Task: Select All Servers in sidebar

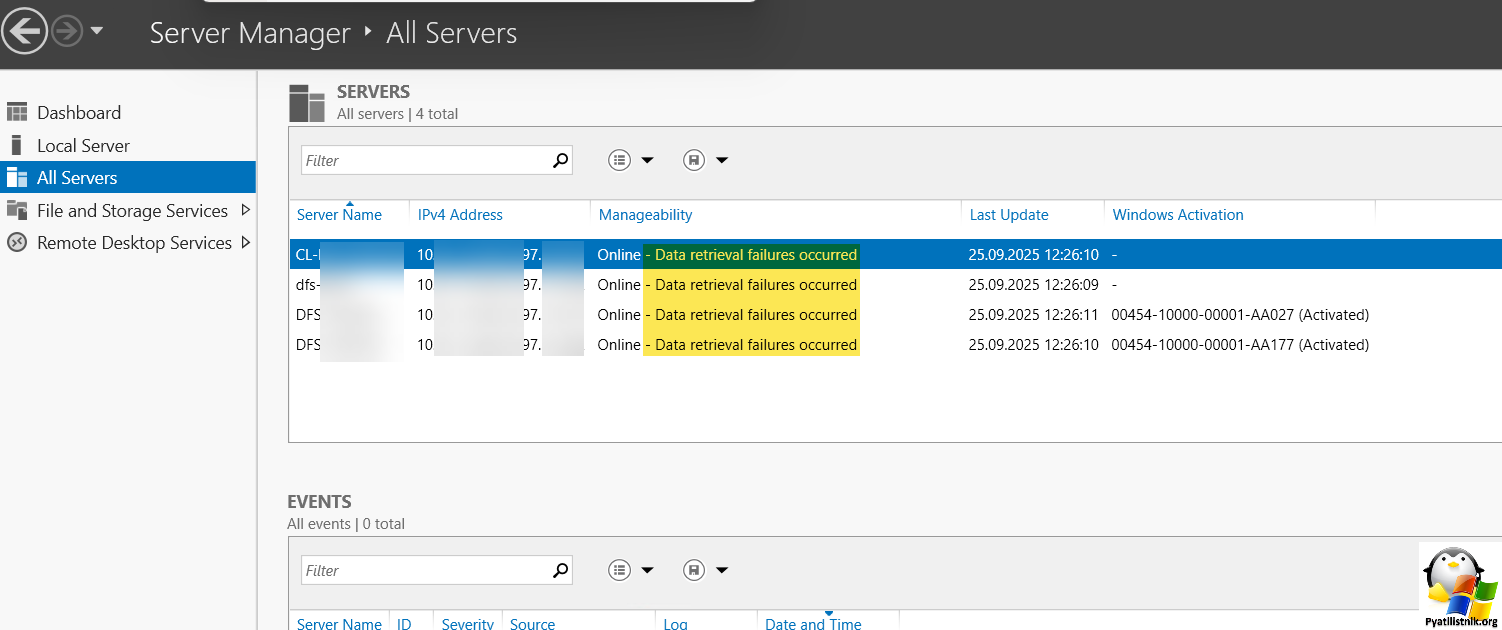Action: [x=128, y=178]
